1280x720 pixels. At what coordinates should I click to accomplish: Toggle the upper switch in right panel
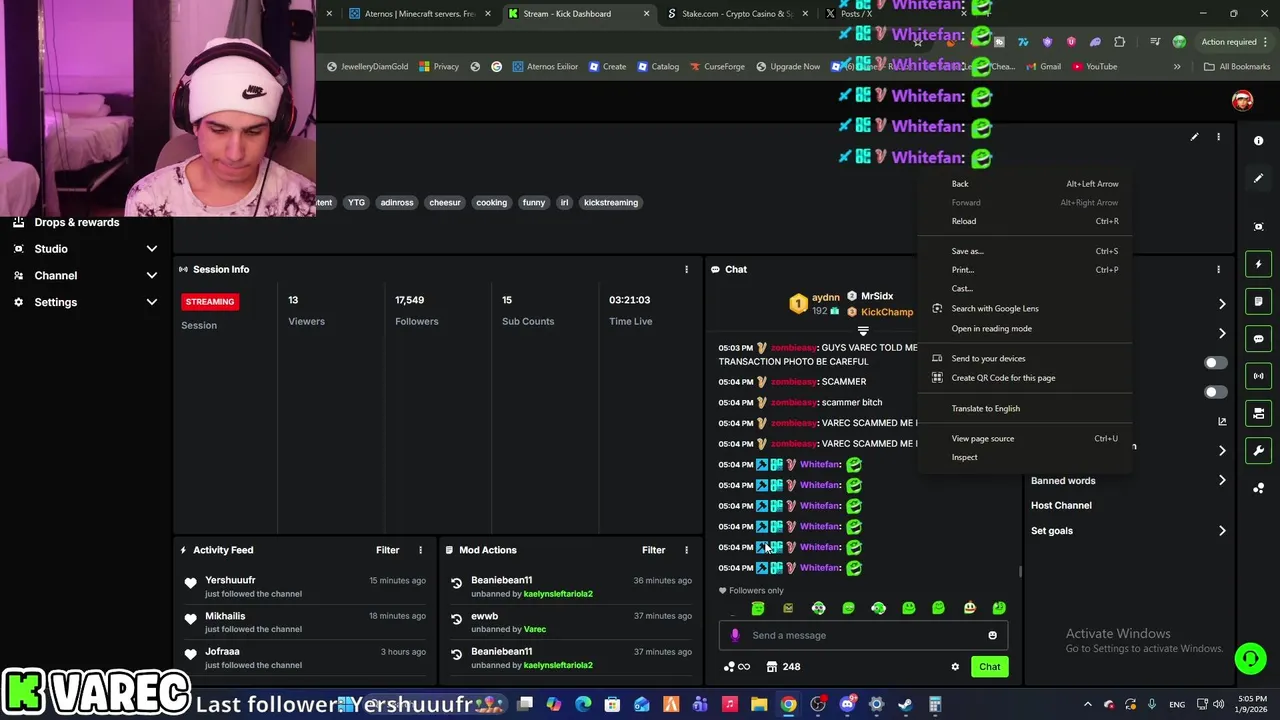[1215, 363]
